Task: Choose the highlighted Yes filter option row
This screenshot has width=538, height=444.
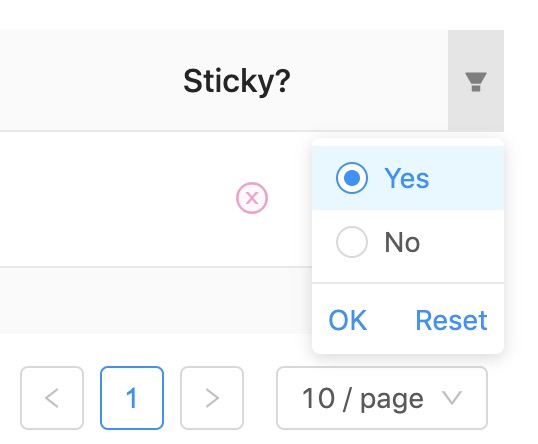Action: pyautogui.click(x=408, y=178)
